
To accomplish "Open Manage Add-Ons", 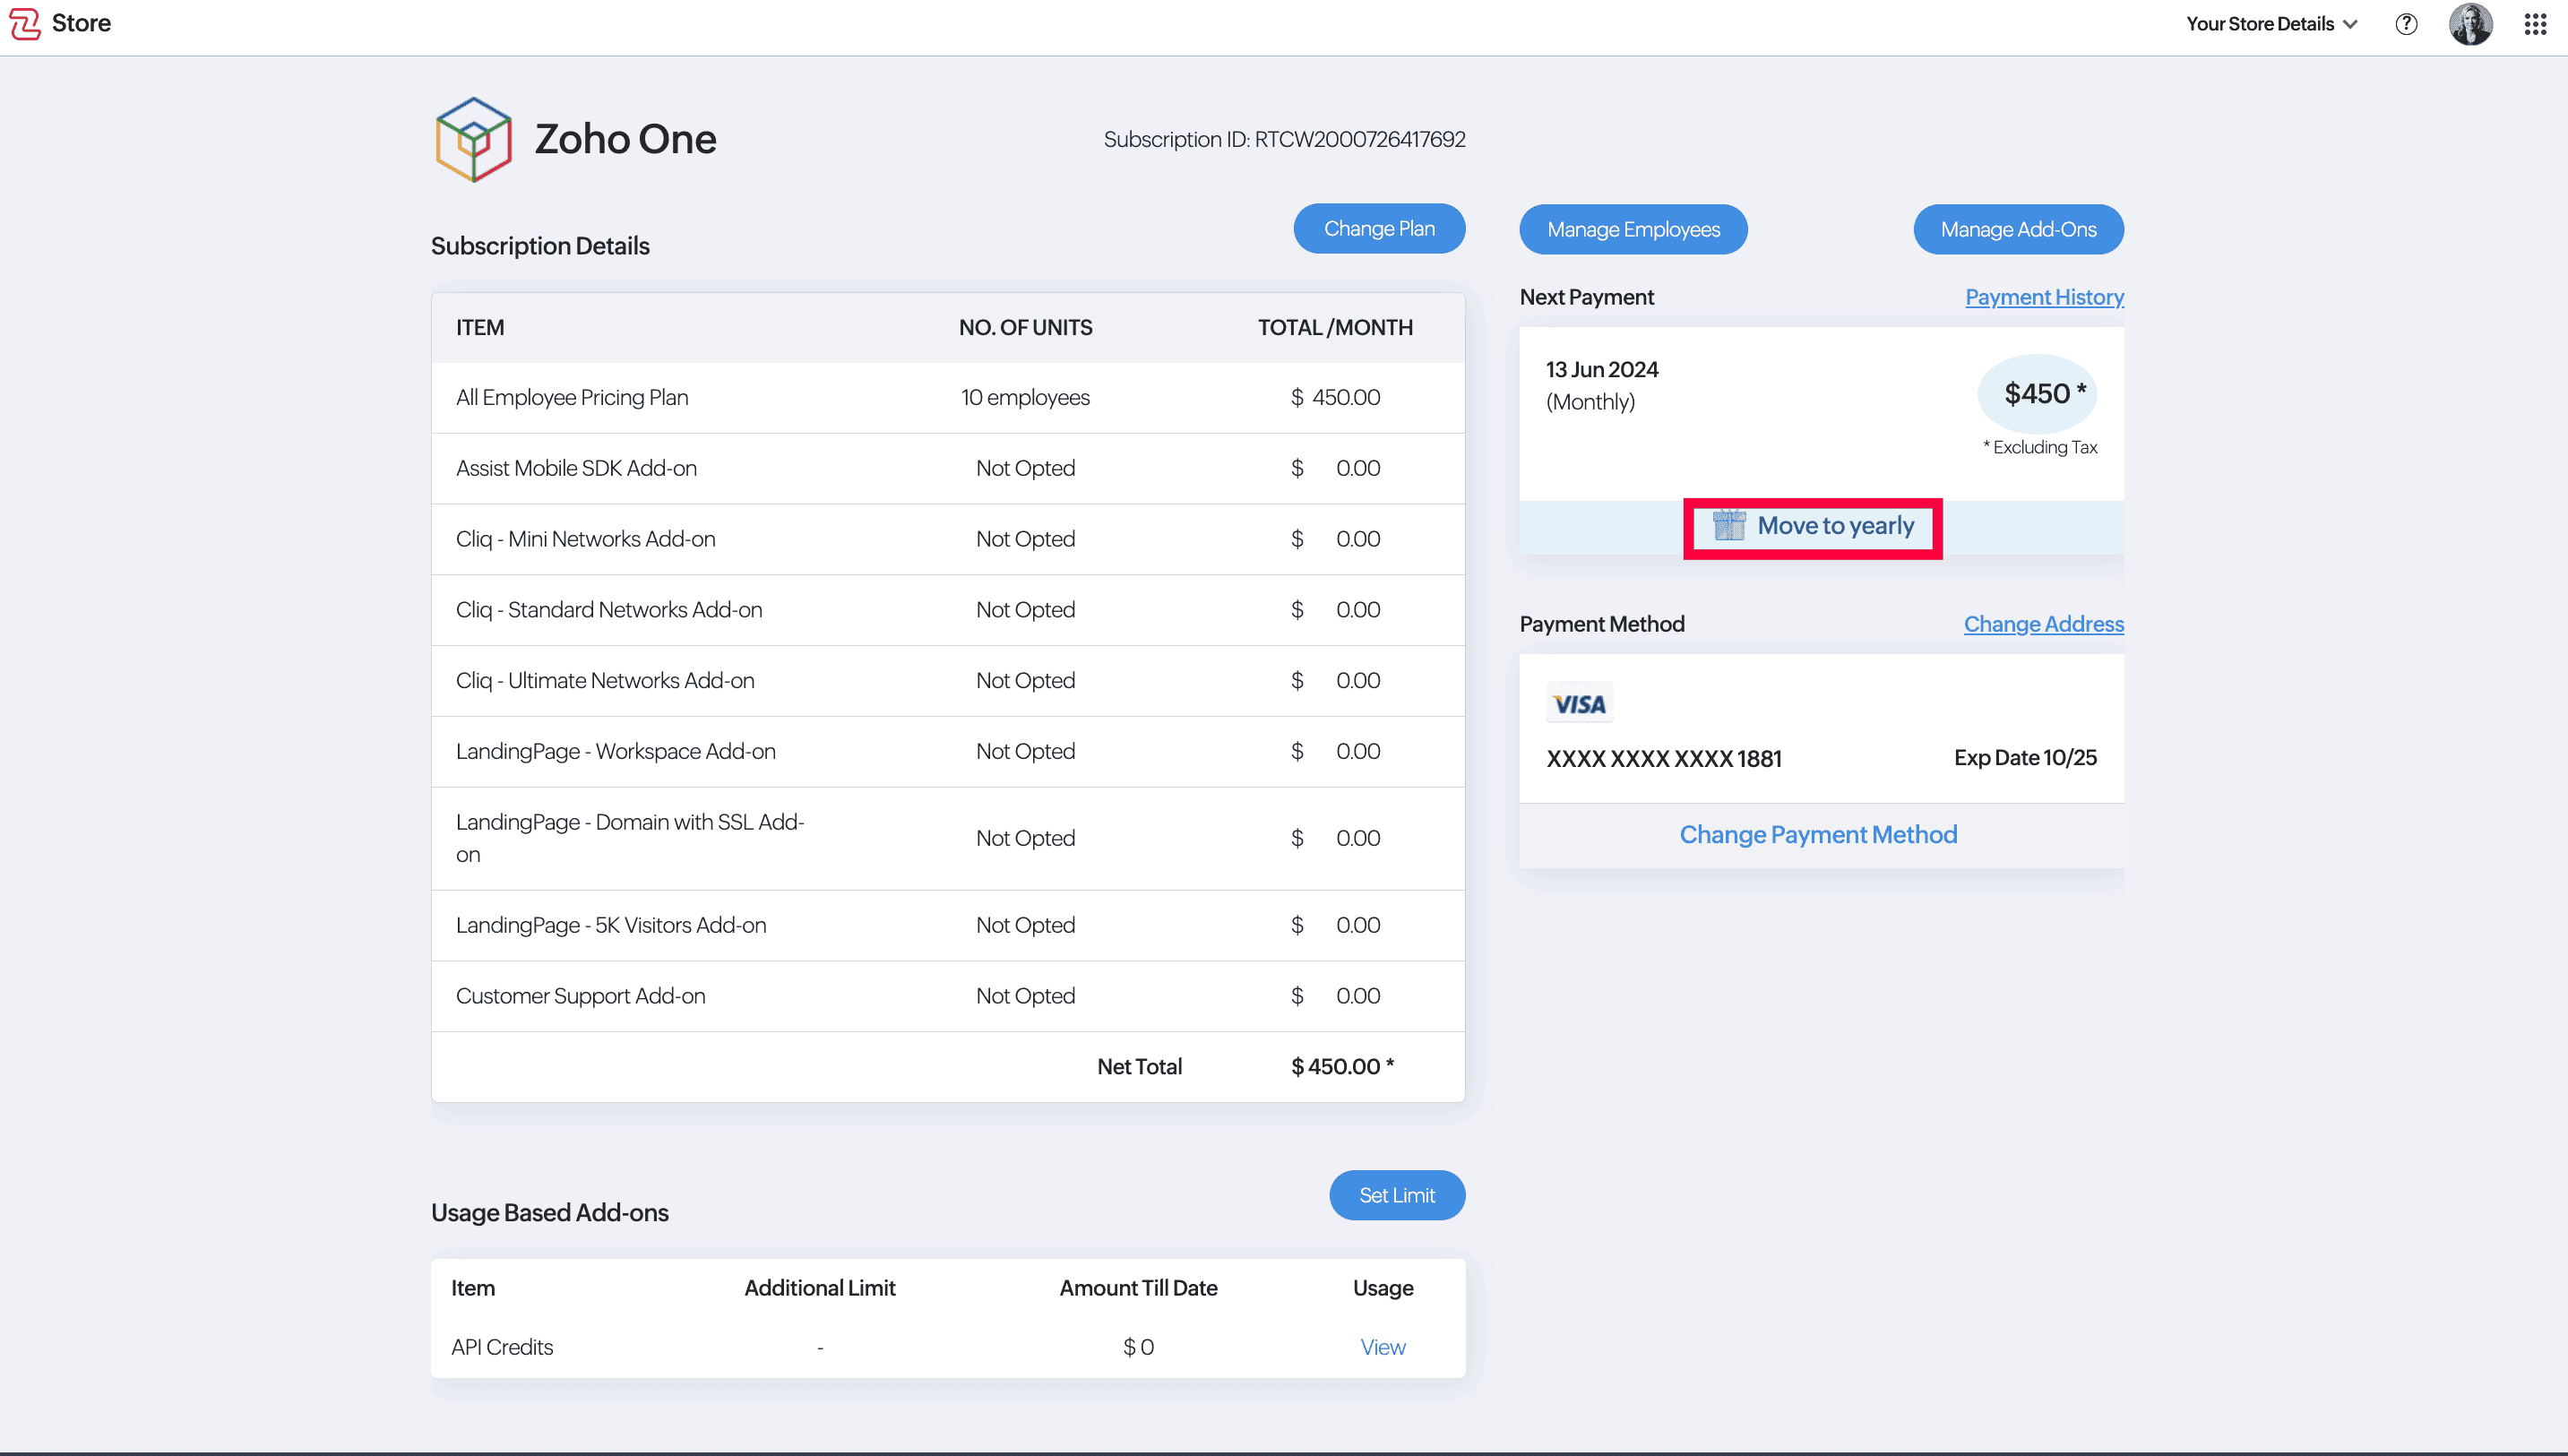I will point(2018,230).
